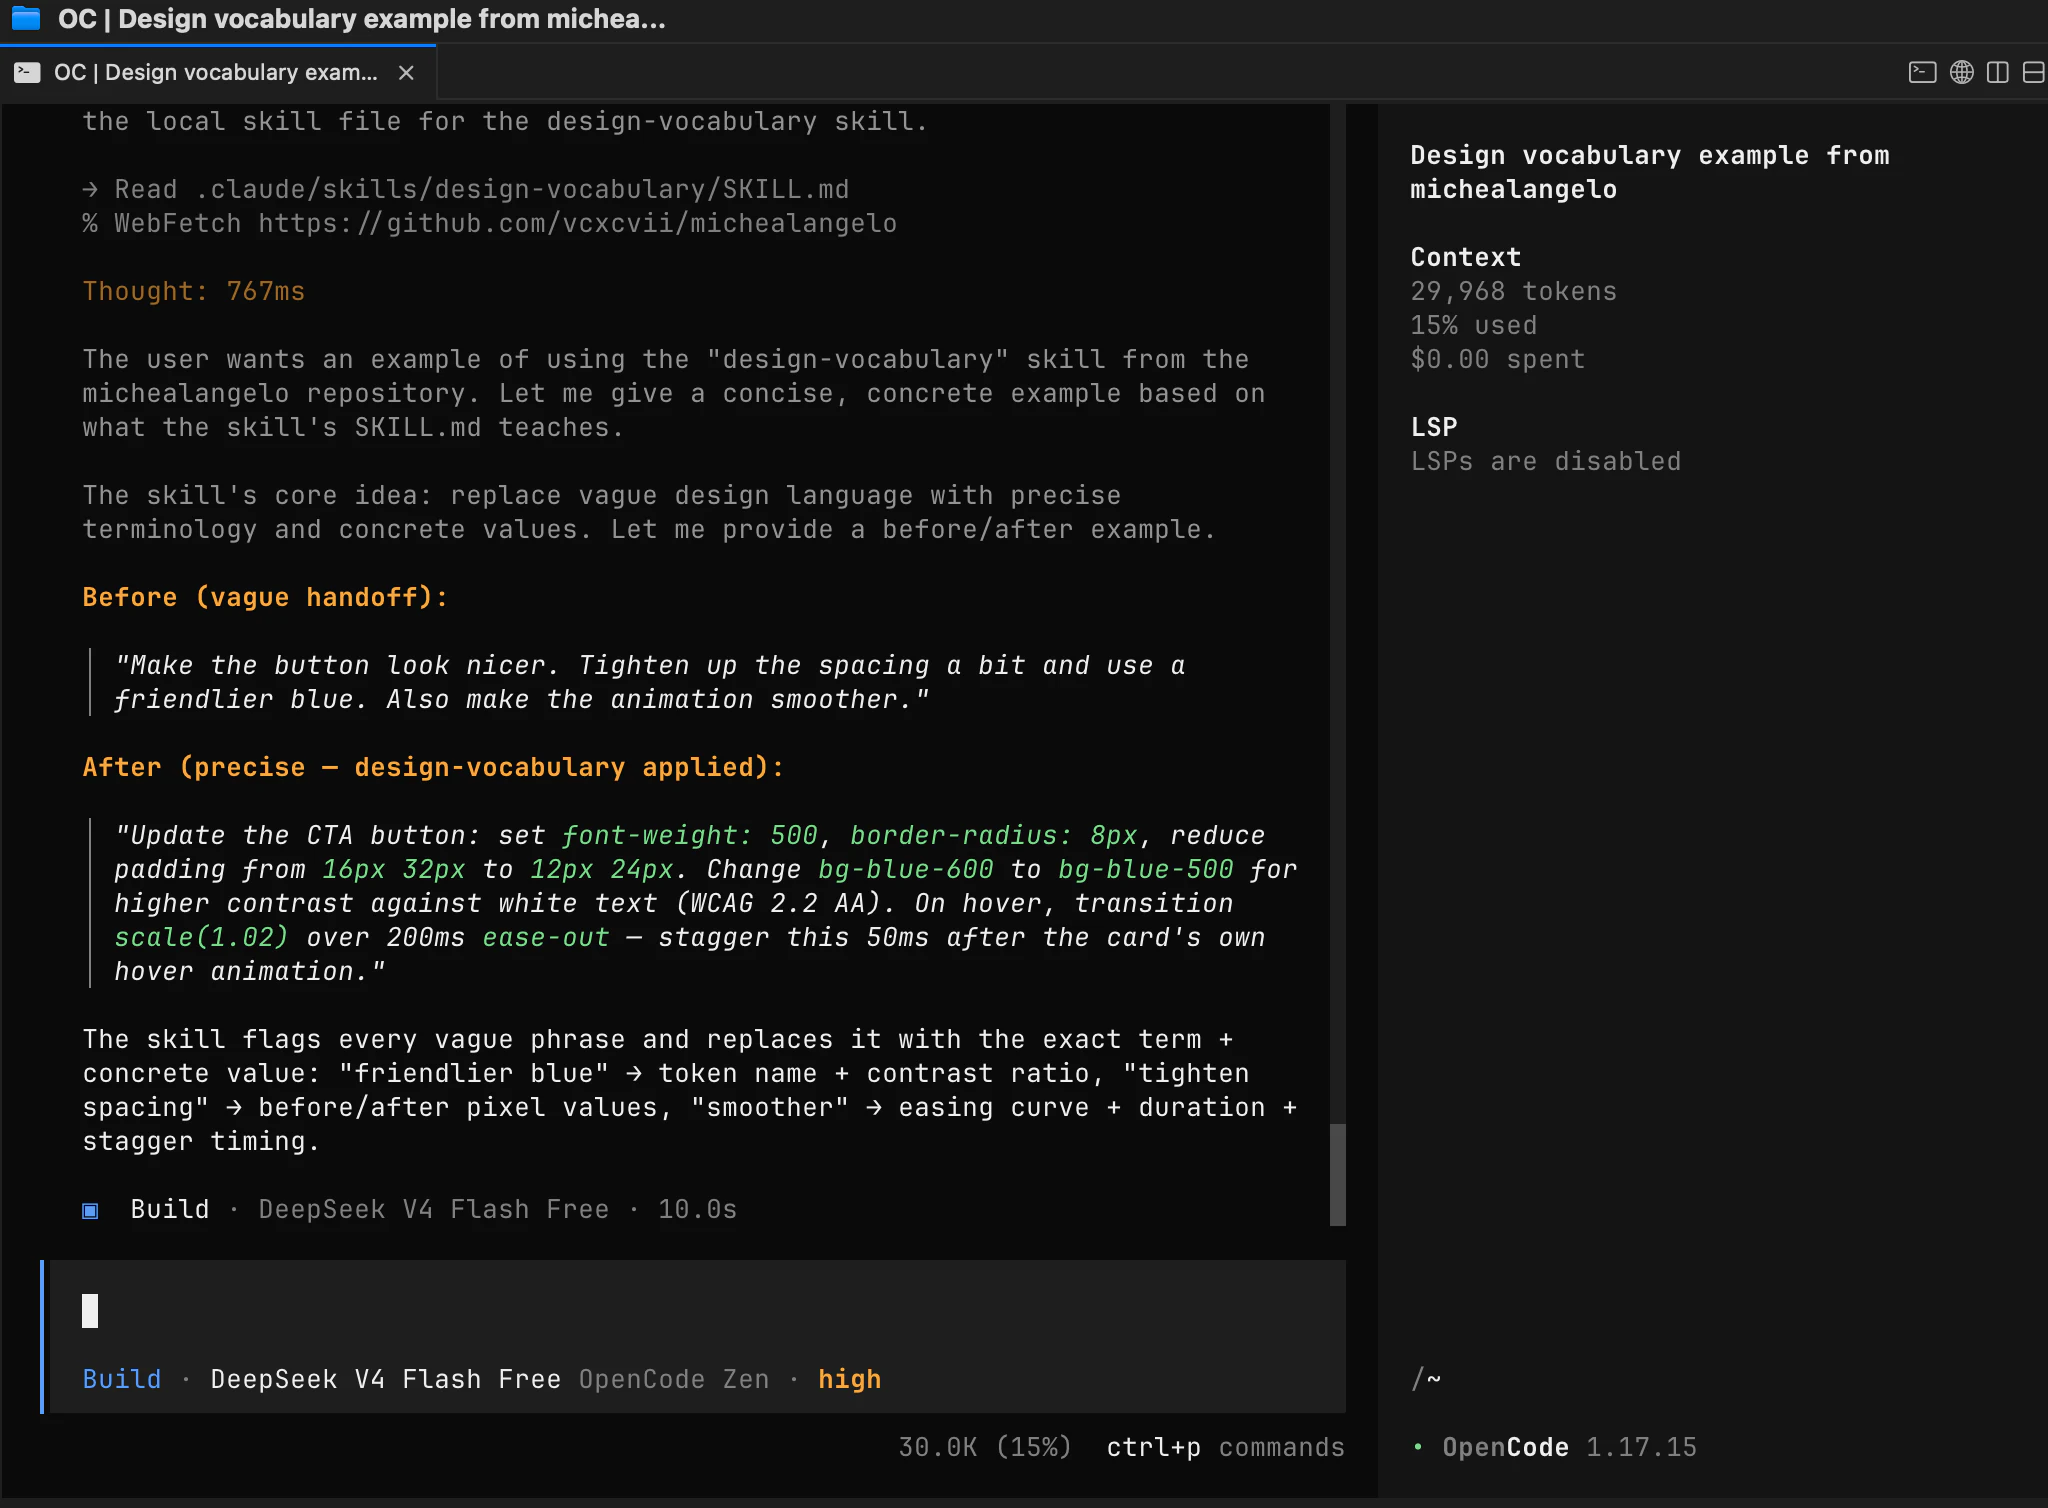Click '15% used' in the sidebar
The width and height of the screenshot is (2048, 1508).
(x=1474, y=325)
